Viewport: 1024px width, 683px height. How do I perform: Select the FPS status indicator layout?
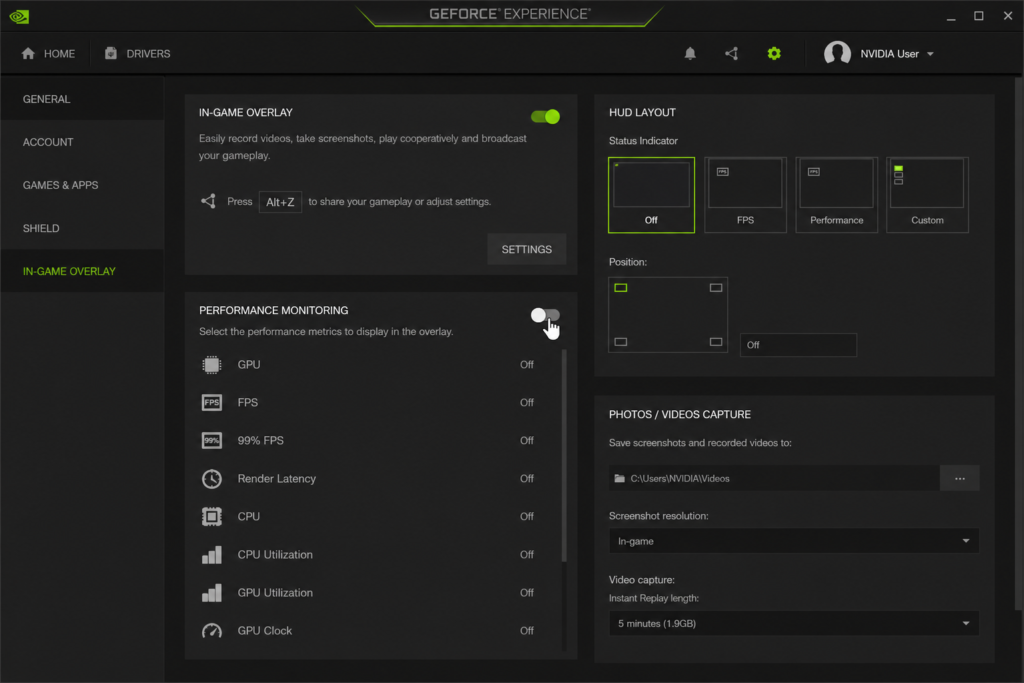[x=745, y=195]
